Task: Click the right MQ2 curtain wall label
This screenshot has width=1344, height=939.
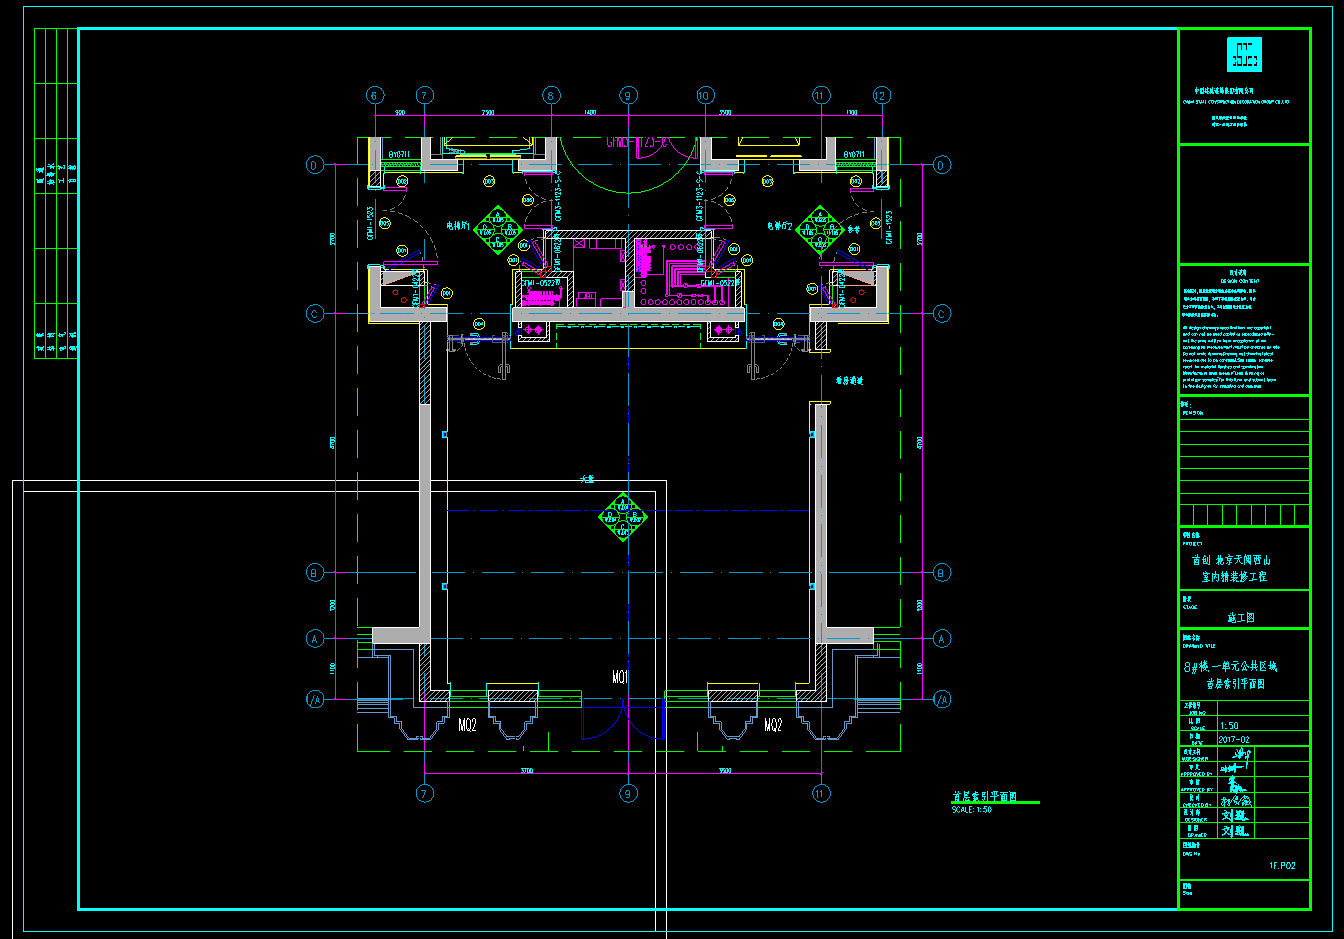Action: (772, 725)
